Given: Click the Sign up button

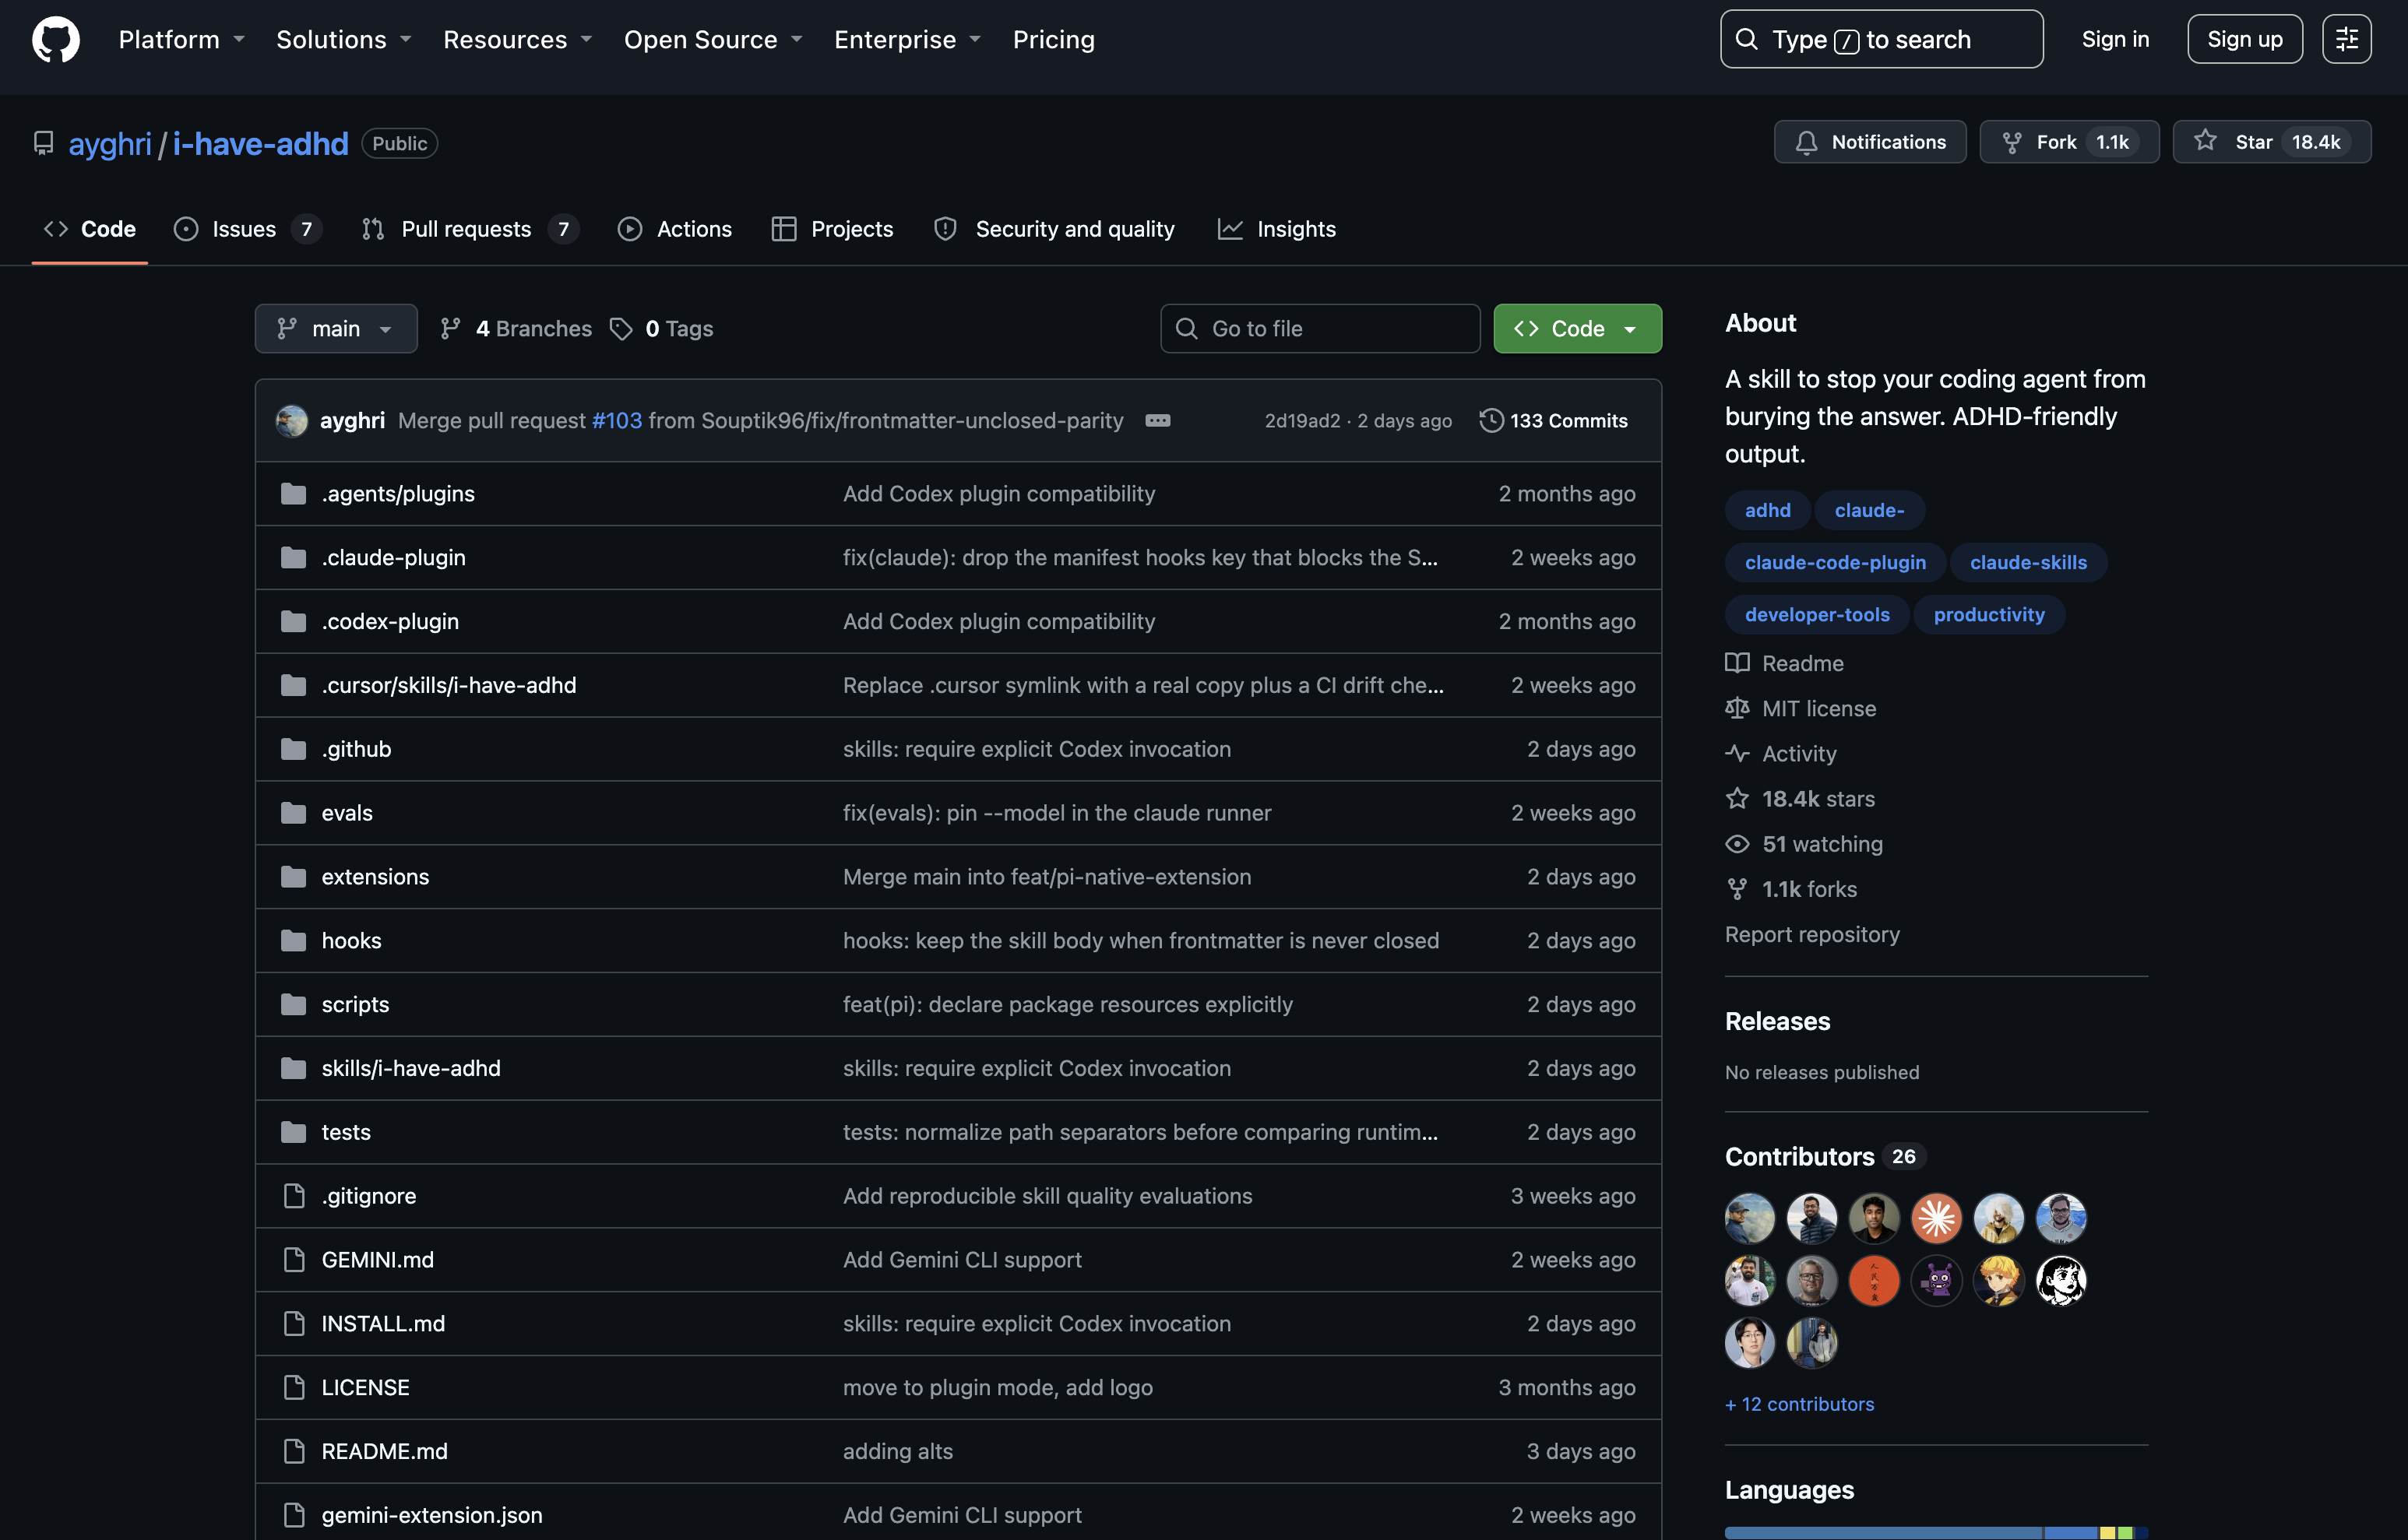Looking at the screenshot, I should click(x=2244, y=39).
